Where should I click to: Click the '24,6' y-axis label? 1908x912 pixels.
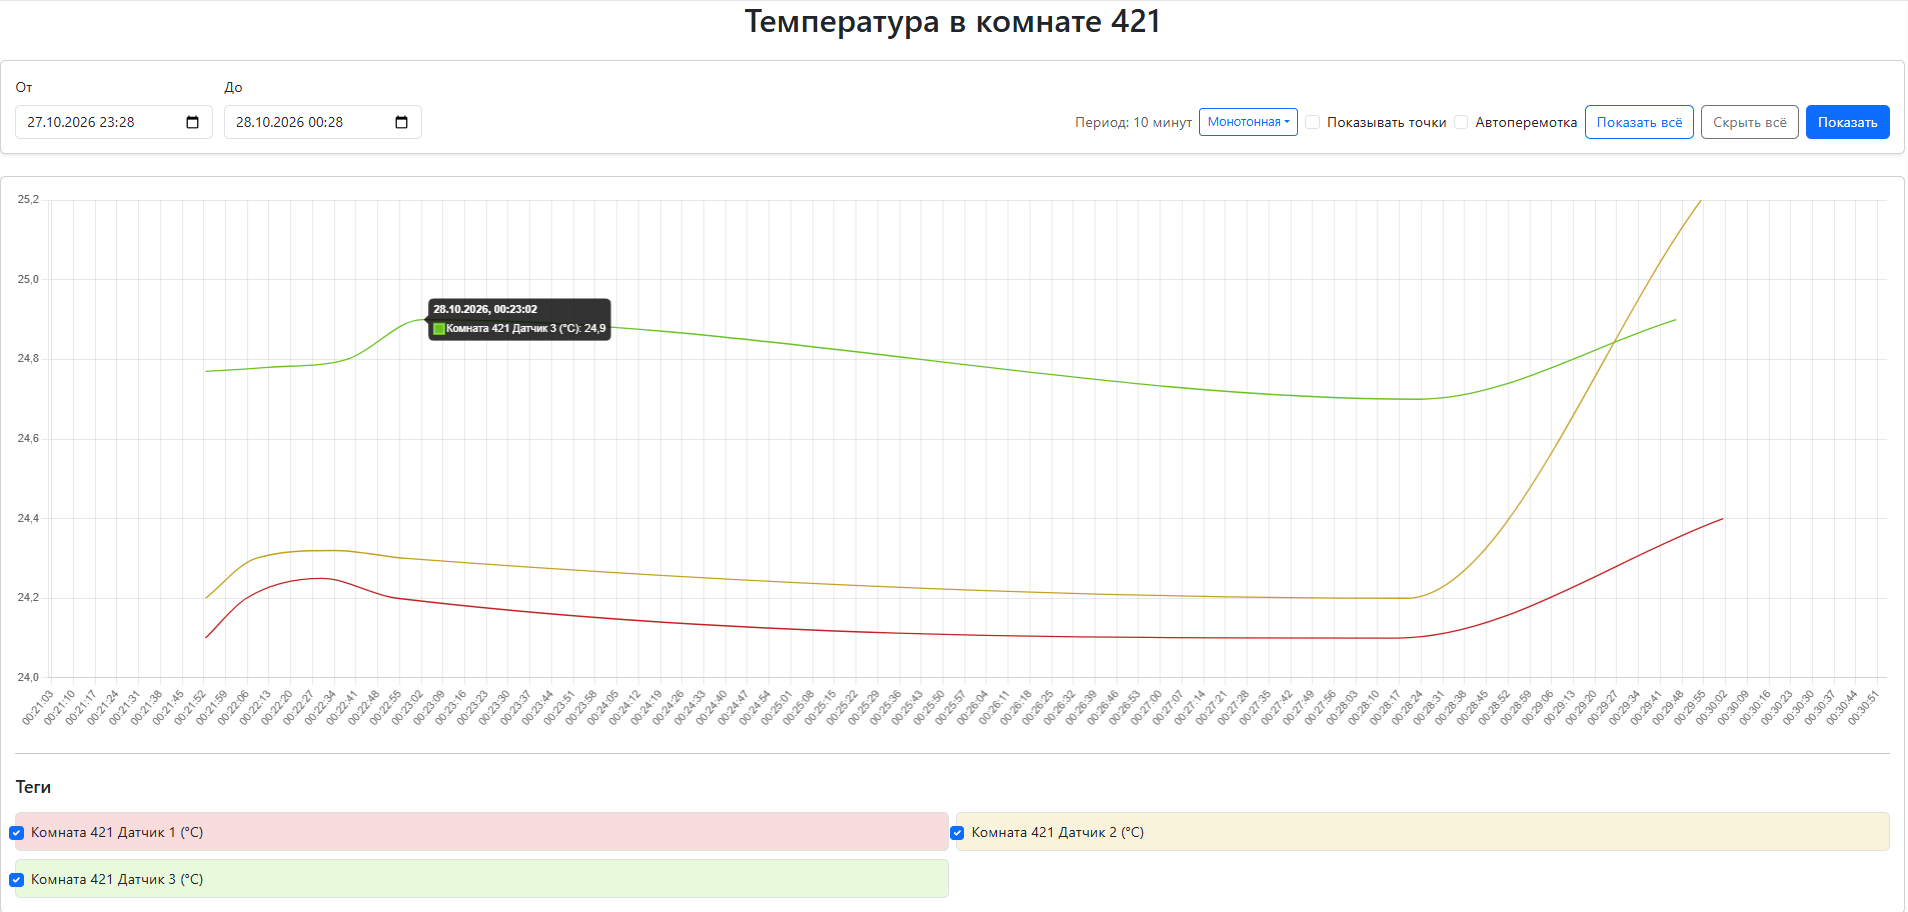[28, 438]
